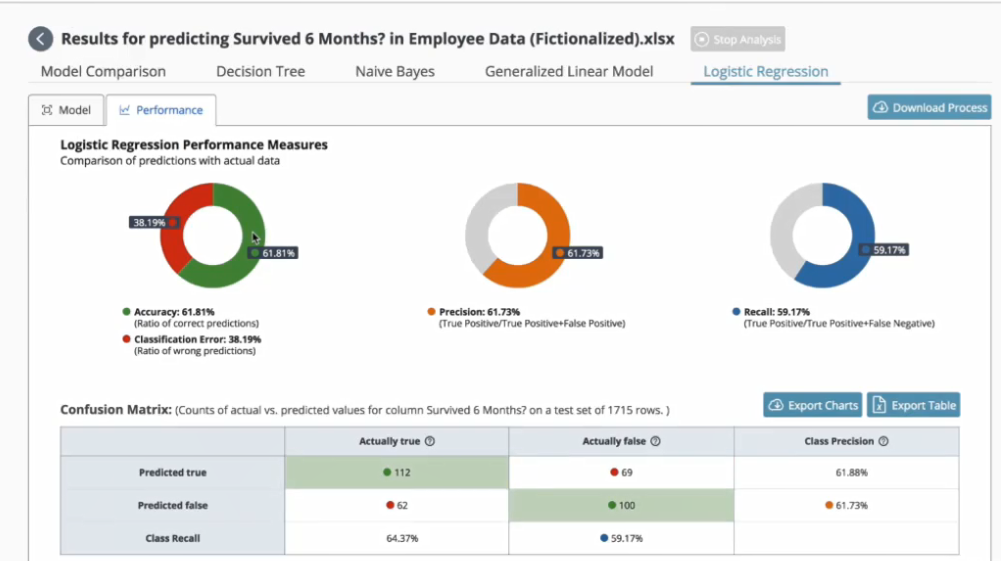Click the Predicted true 112 cell
The width and height of the screenshot is (1001, 561).
click(x=396, y=473)
